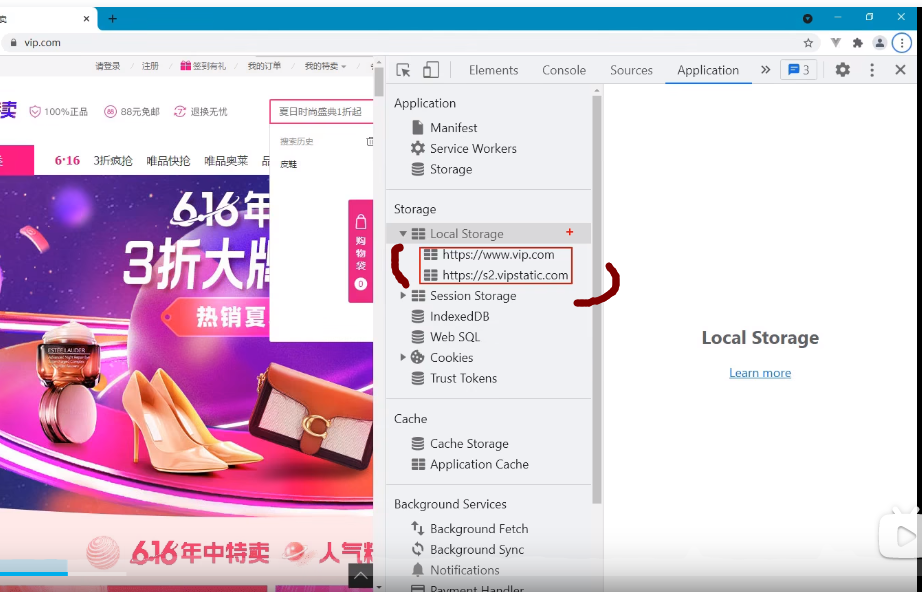Click the Service Workers gear icon
922x592 pixels.
click(x=417, y=148)
